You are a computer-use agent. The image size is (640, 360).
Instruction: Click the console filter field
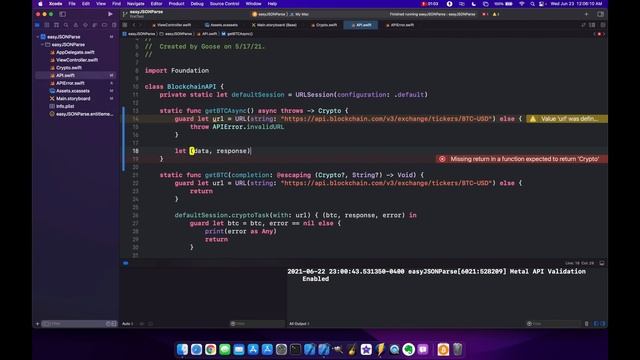tap(553, 324)
